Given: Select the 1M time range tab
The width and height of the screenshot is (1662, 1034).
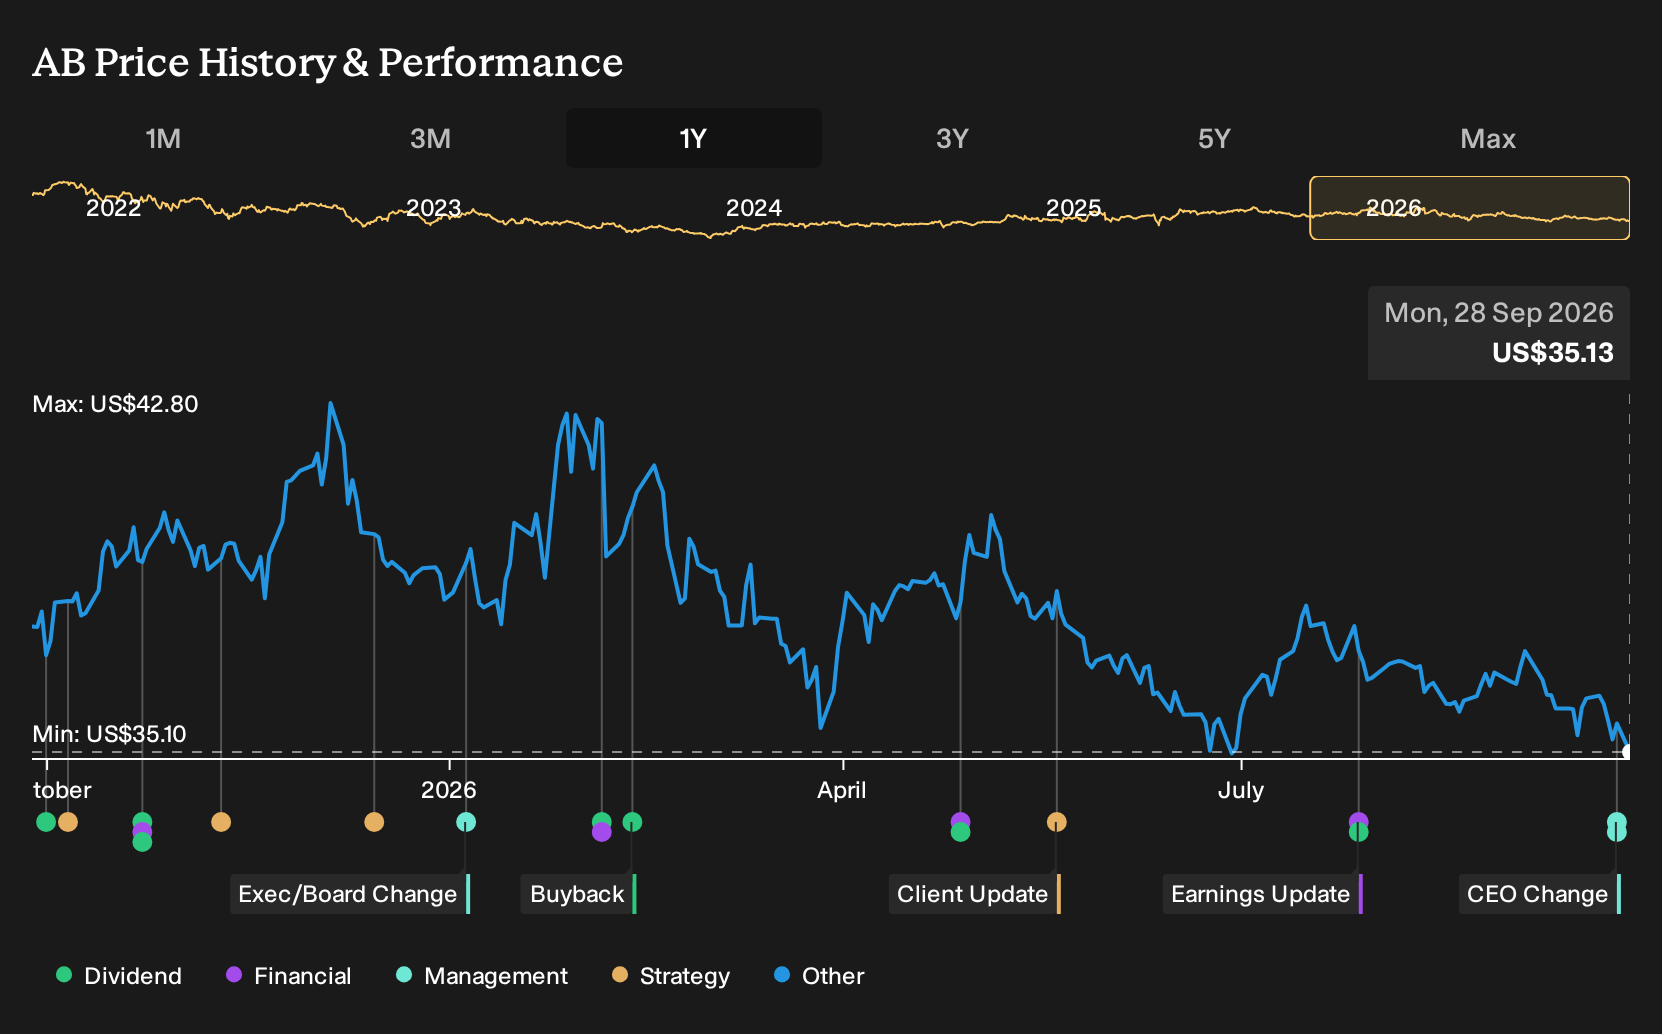Looking at the screenshot, I should [163, 138].
